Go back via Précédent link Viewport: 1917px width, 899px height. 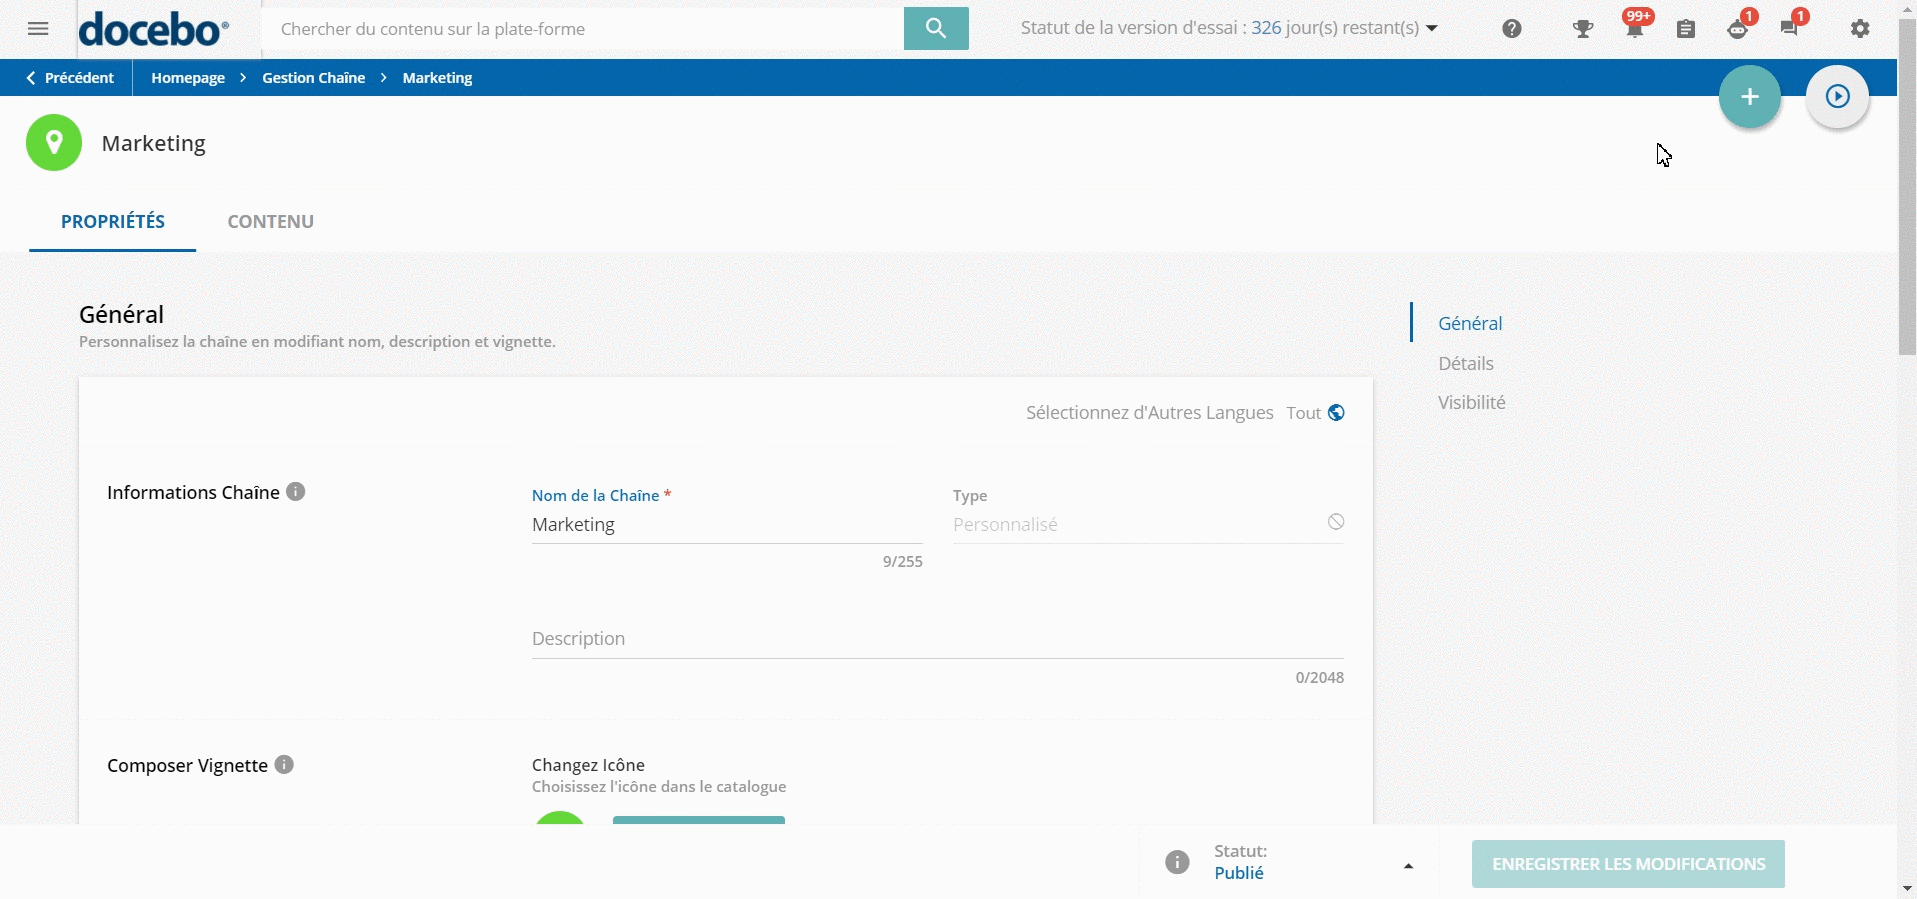pyautogui.click(x=70, y=78)
